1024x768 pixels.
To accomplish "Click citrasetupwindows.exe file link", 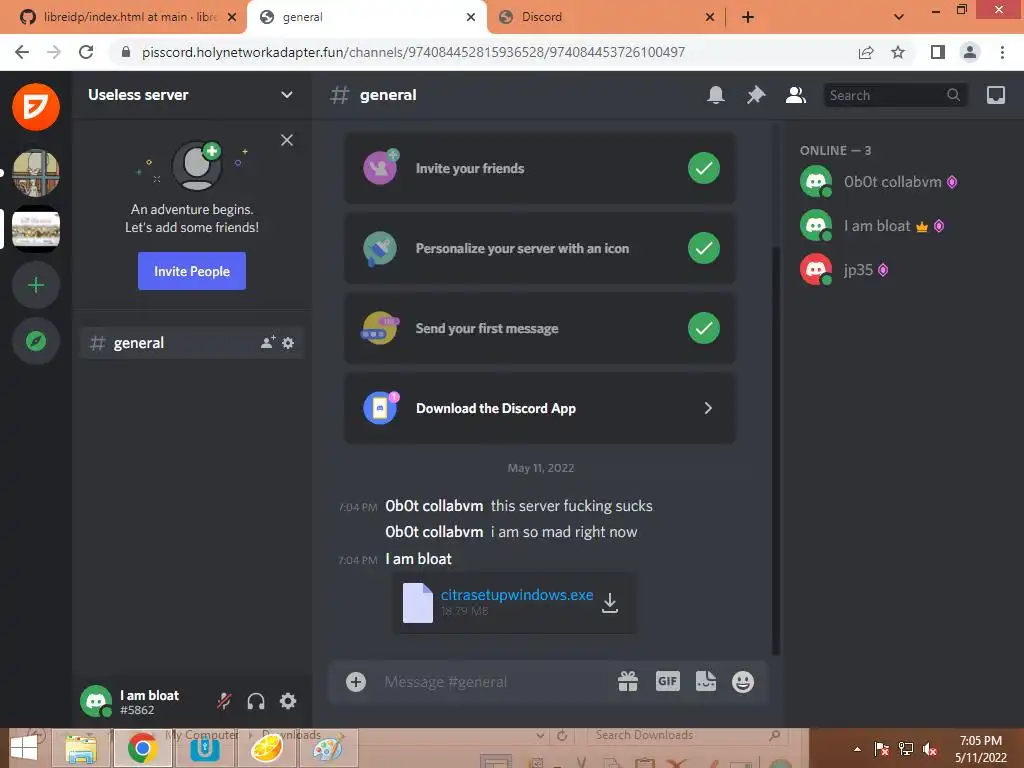I will [x=517, y=595].
